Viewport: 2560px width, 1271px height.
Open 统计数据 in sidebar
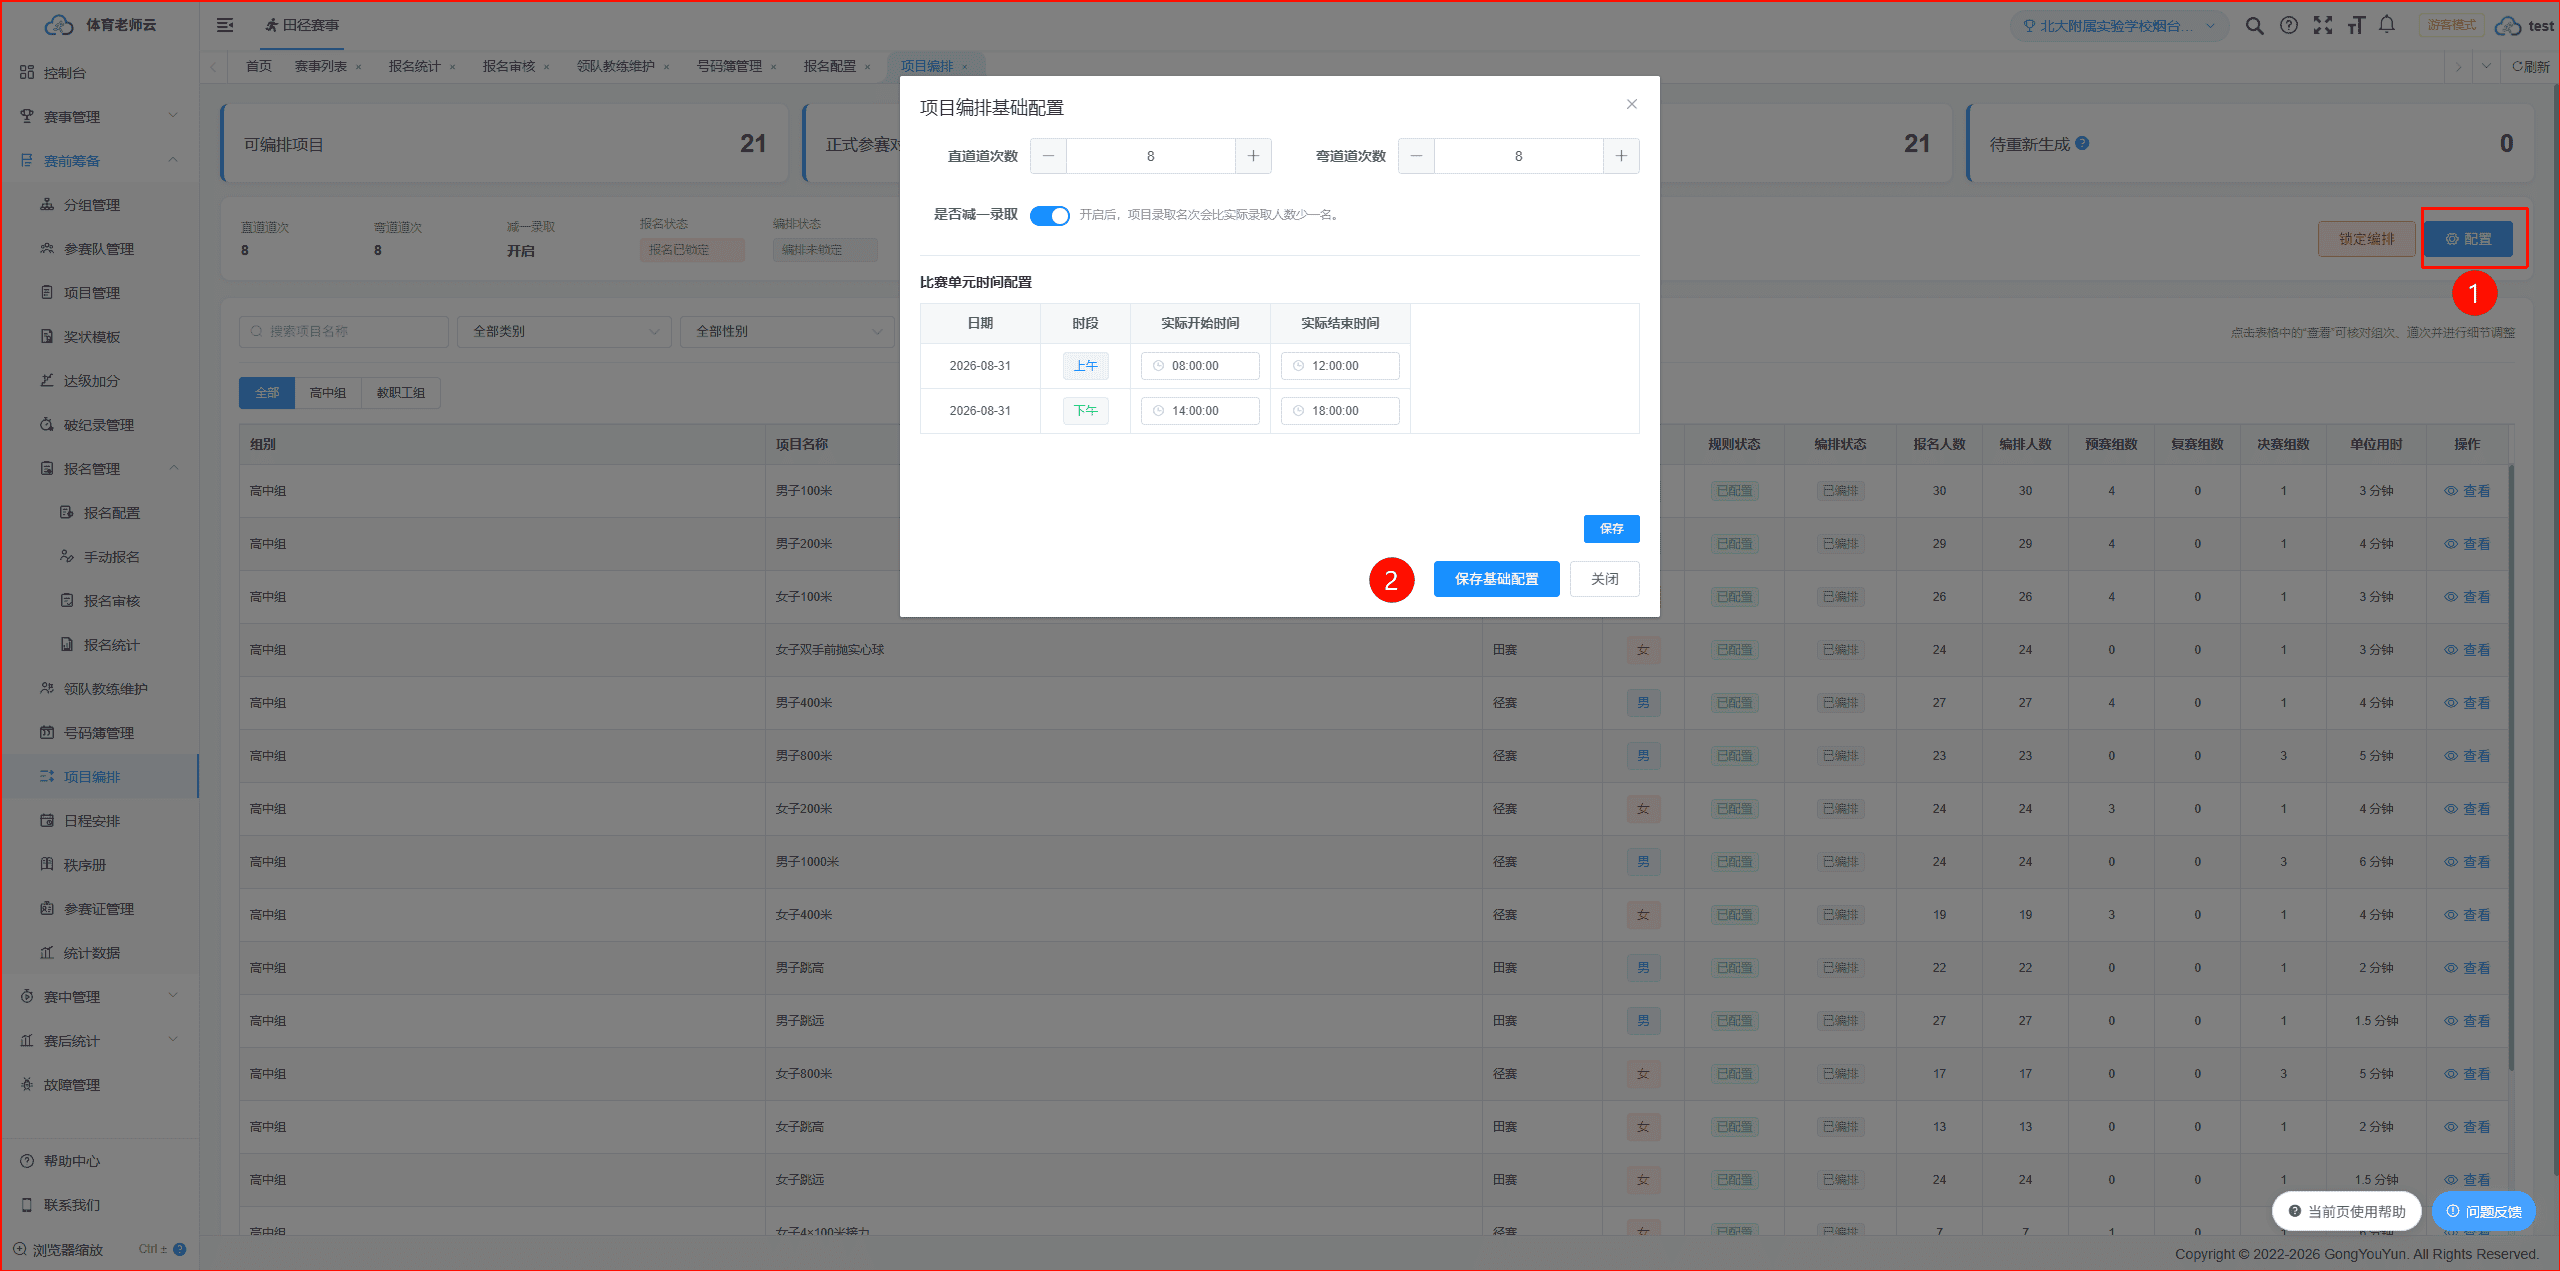point(100,953)
